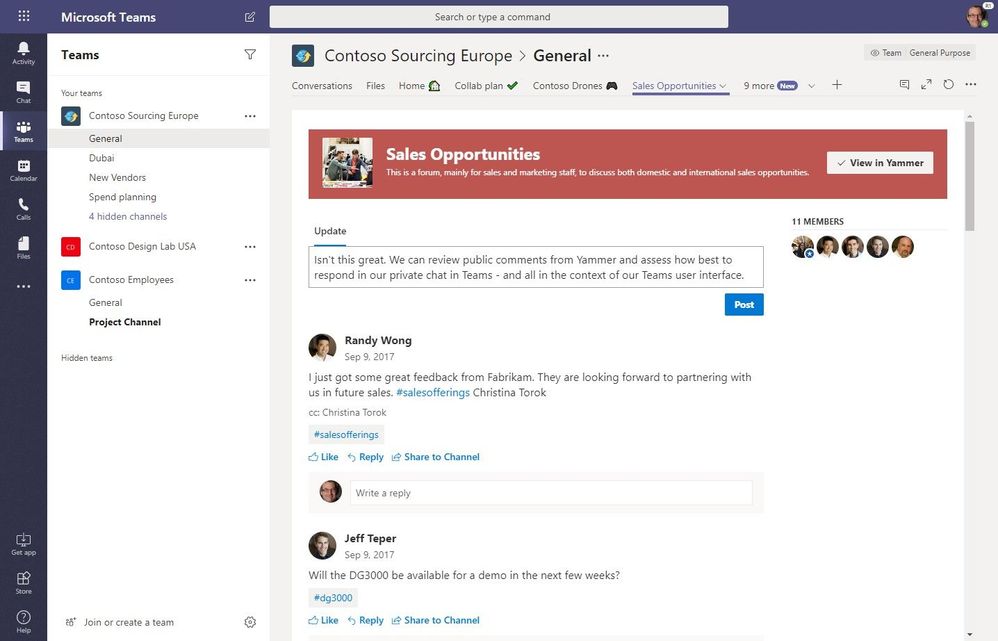Expand the tab to full view

click(x=927, y=84)
